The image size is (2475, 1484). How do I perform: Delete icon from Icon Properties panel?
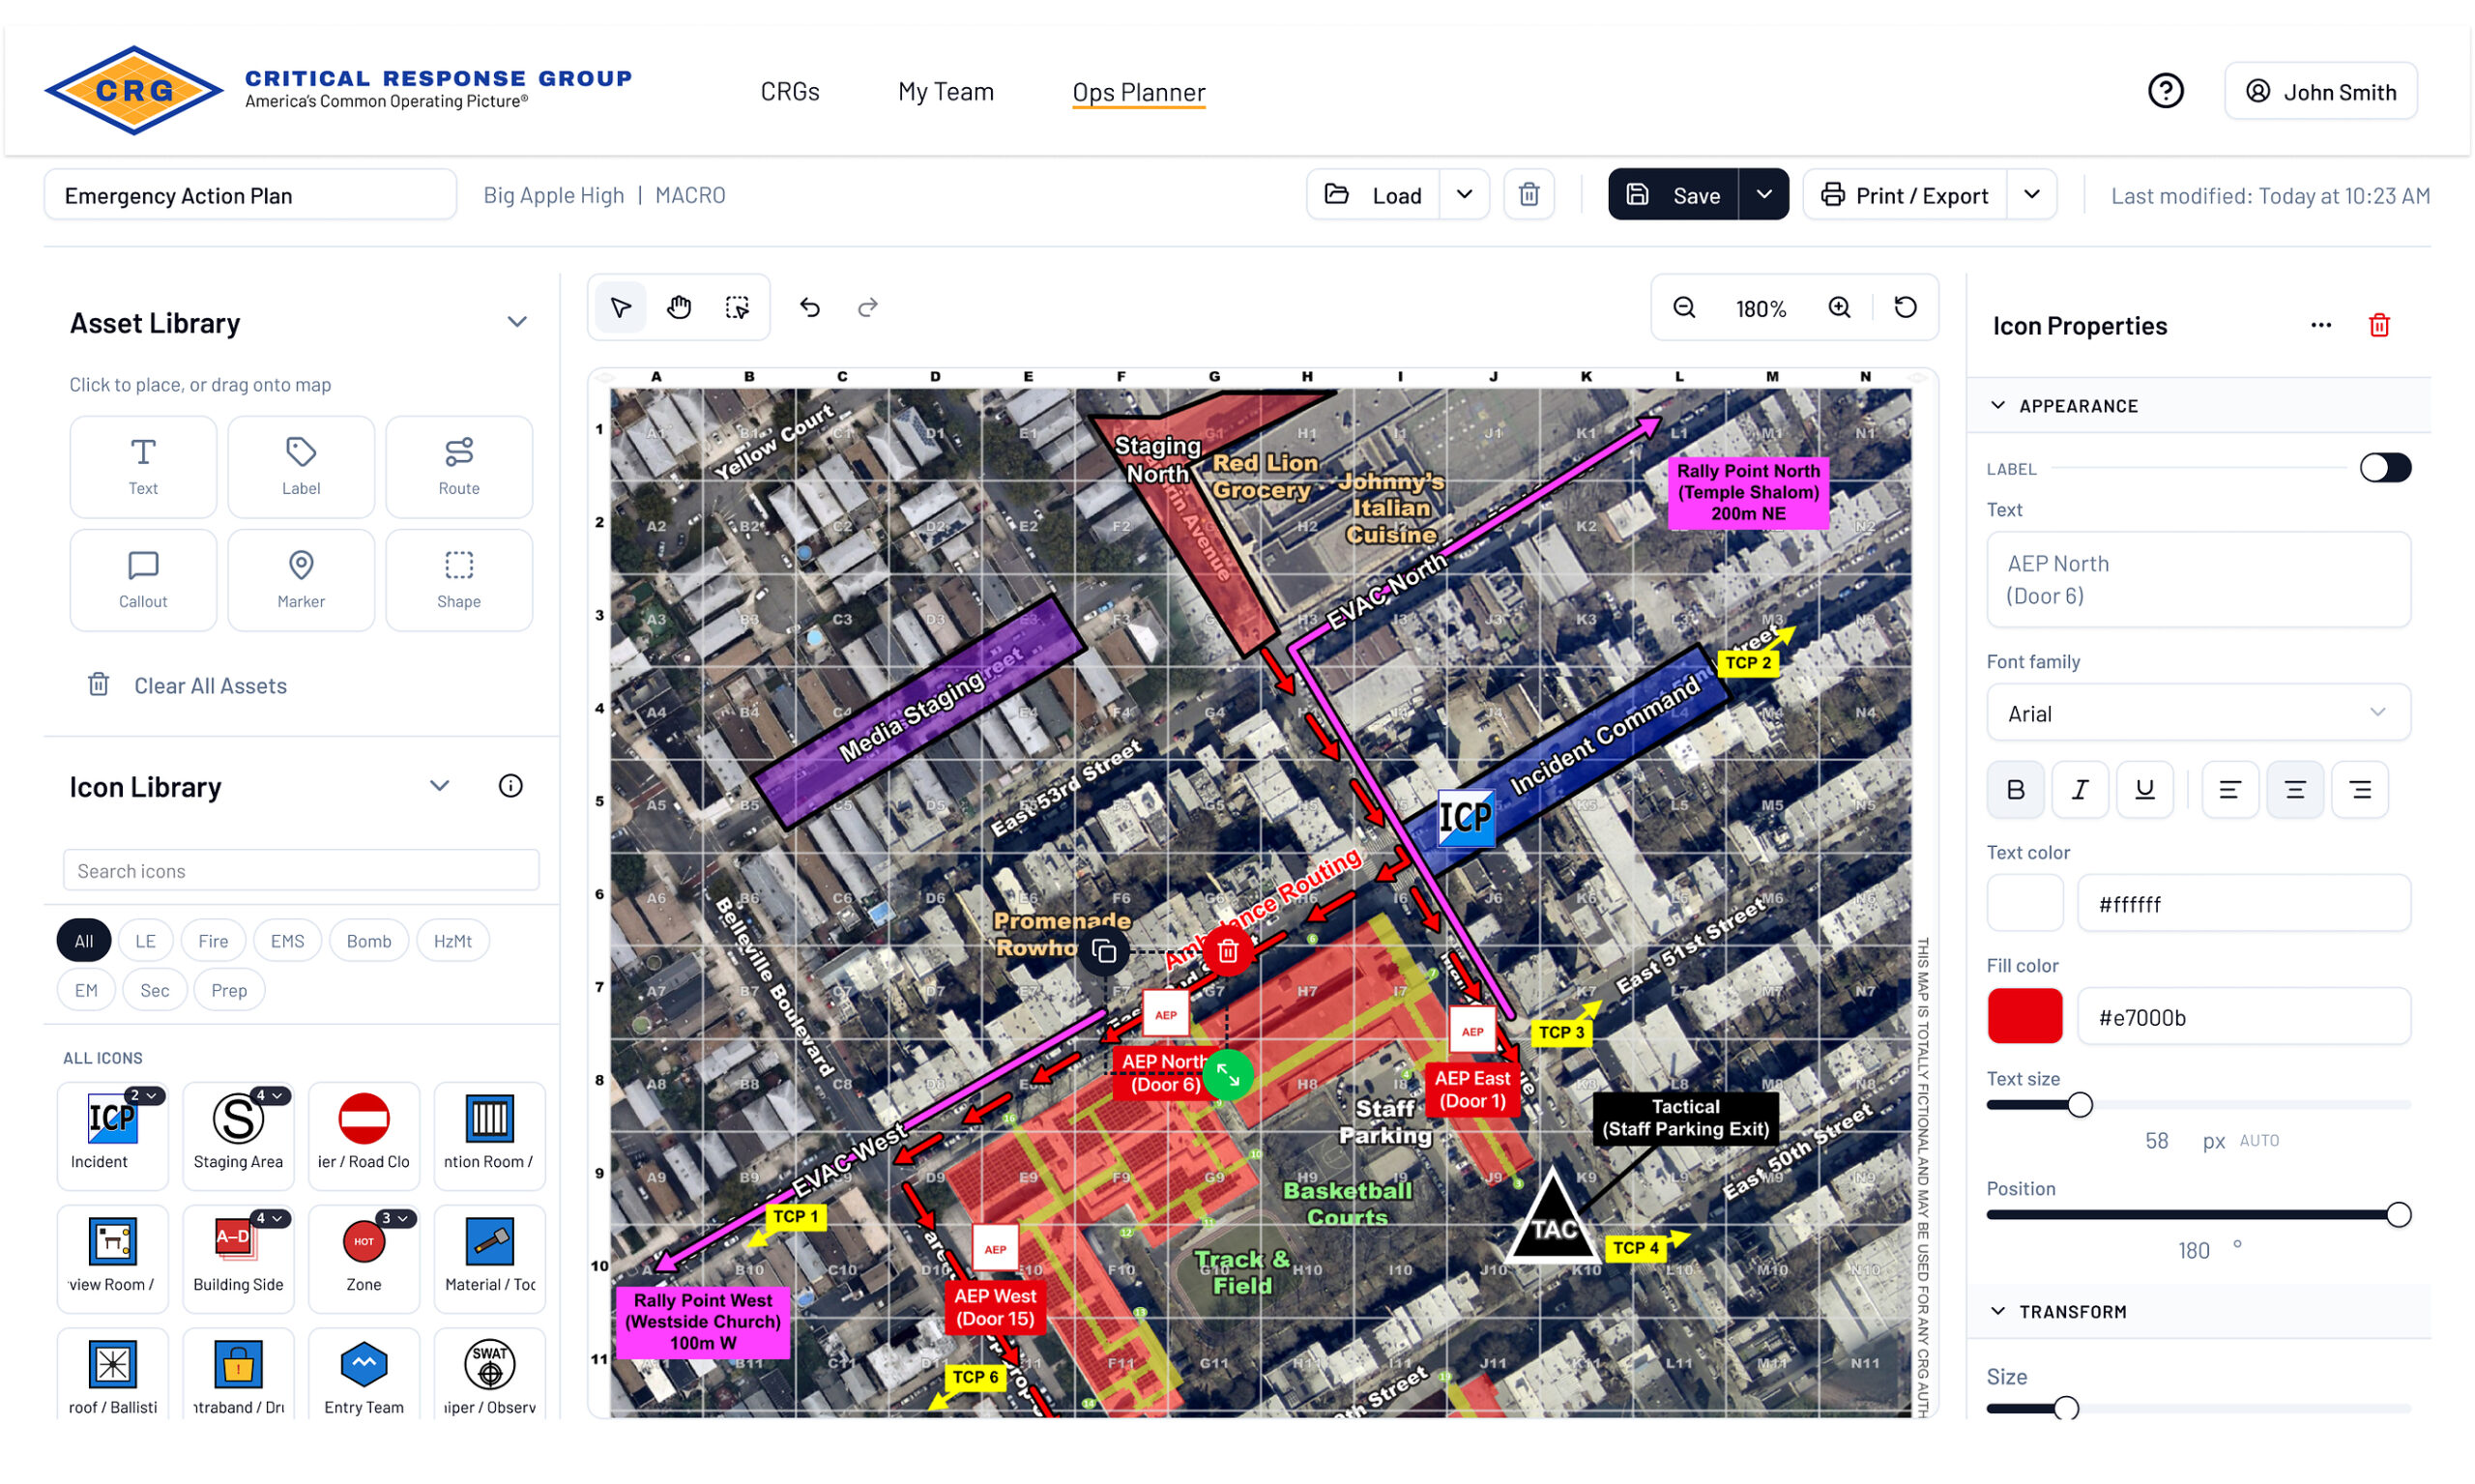[x=2379, y=326]
